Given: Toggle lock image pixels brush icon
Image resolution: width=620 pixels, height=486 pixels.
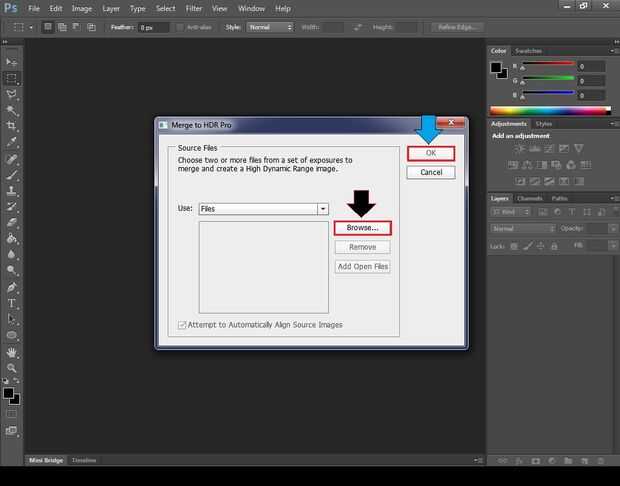Looking at the screenshot, I should click(x=527, y=246).
